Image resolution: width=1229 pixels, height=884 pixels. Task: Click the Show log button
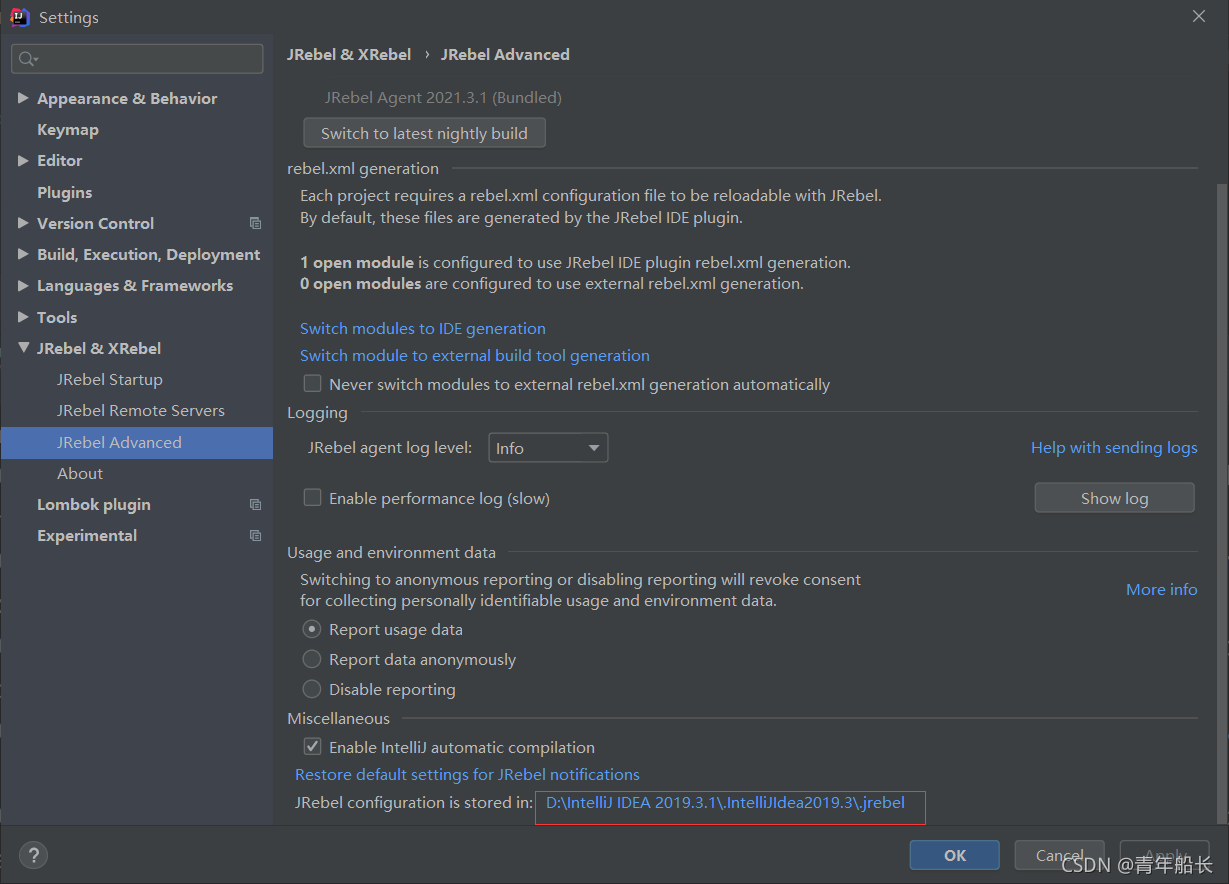[1114, 498]
